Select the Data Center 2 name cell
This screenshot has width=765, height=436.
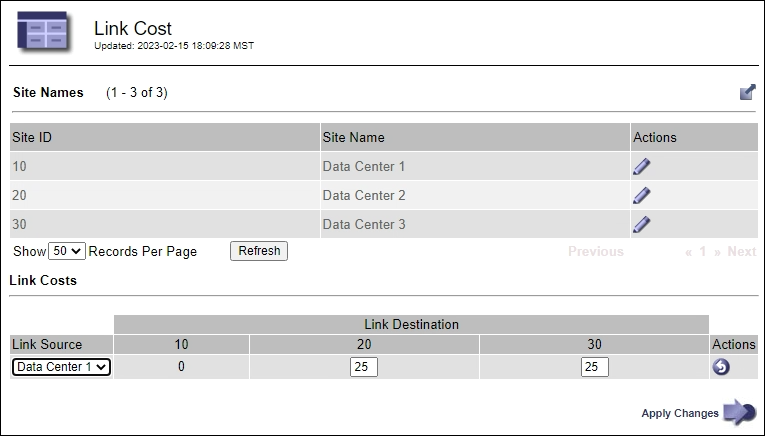(x=364, y=195)
